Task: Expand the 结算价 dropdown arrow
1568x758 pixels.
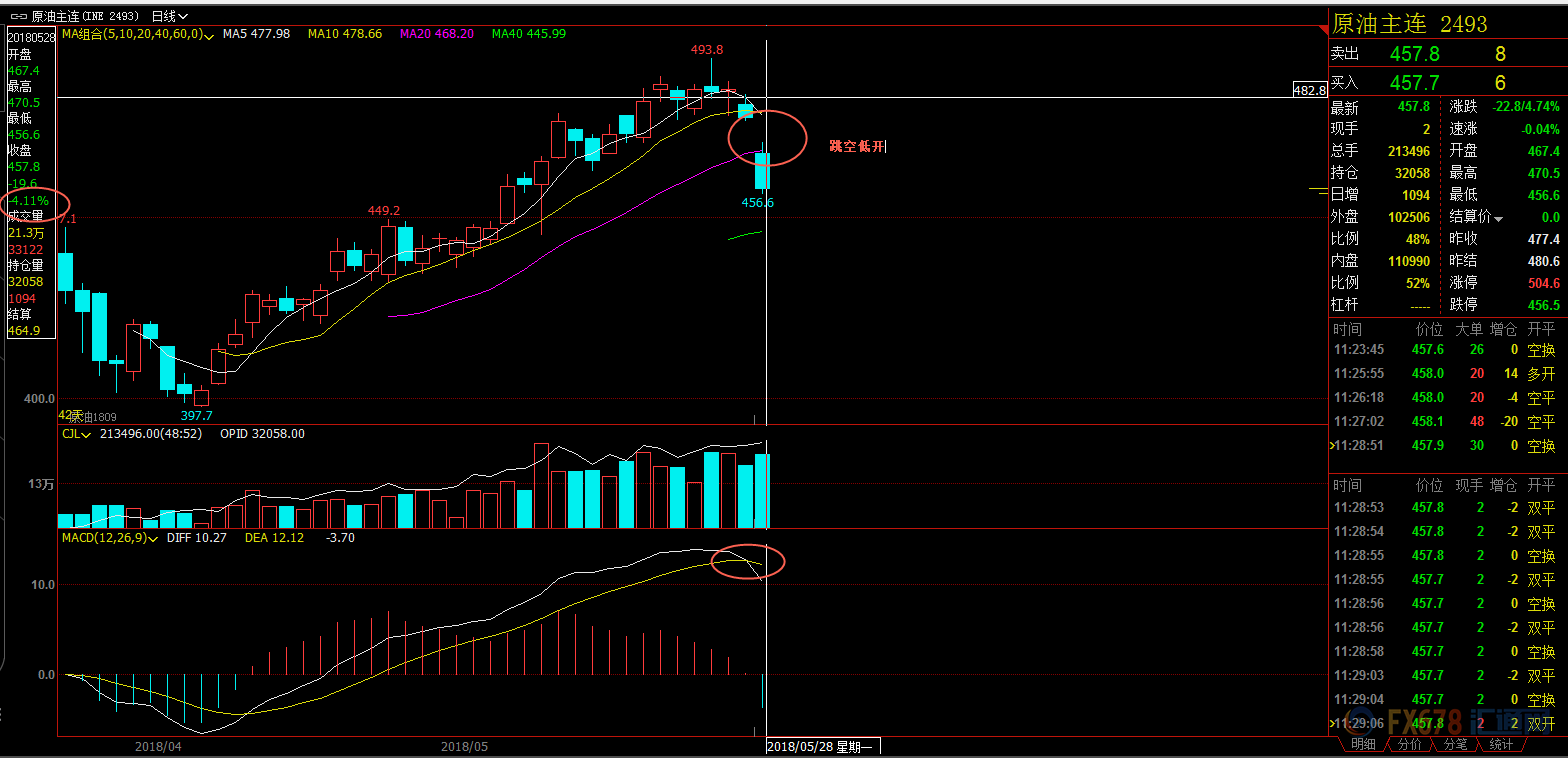Action: point(1498,218)
